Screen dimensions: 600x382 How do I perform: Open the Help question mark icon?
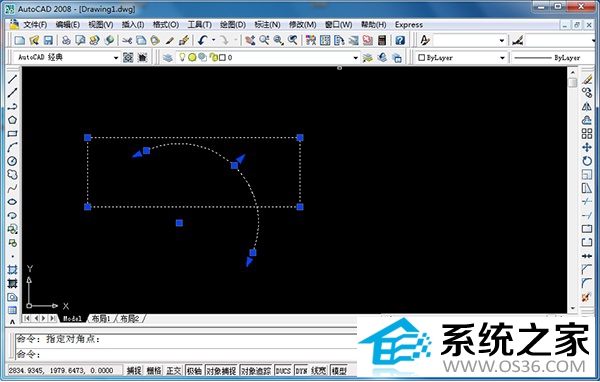pos(400,40)
